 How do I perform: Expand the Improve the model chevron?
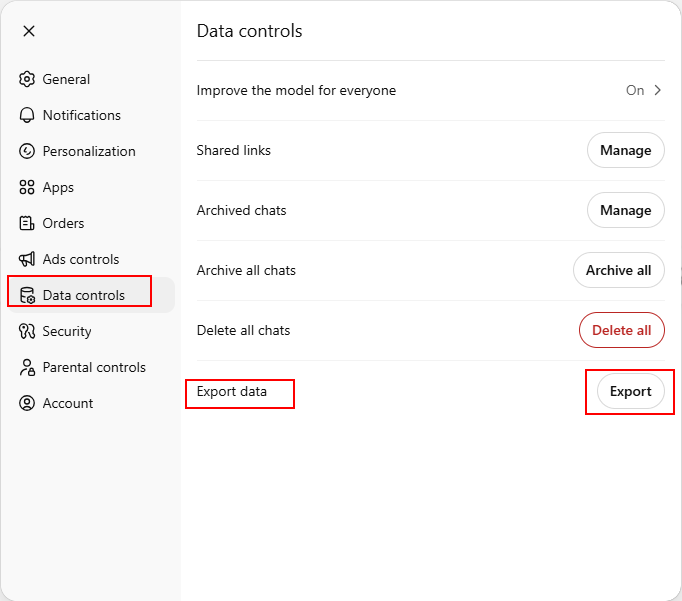(x=658, y=90)
